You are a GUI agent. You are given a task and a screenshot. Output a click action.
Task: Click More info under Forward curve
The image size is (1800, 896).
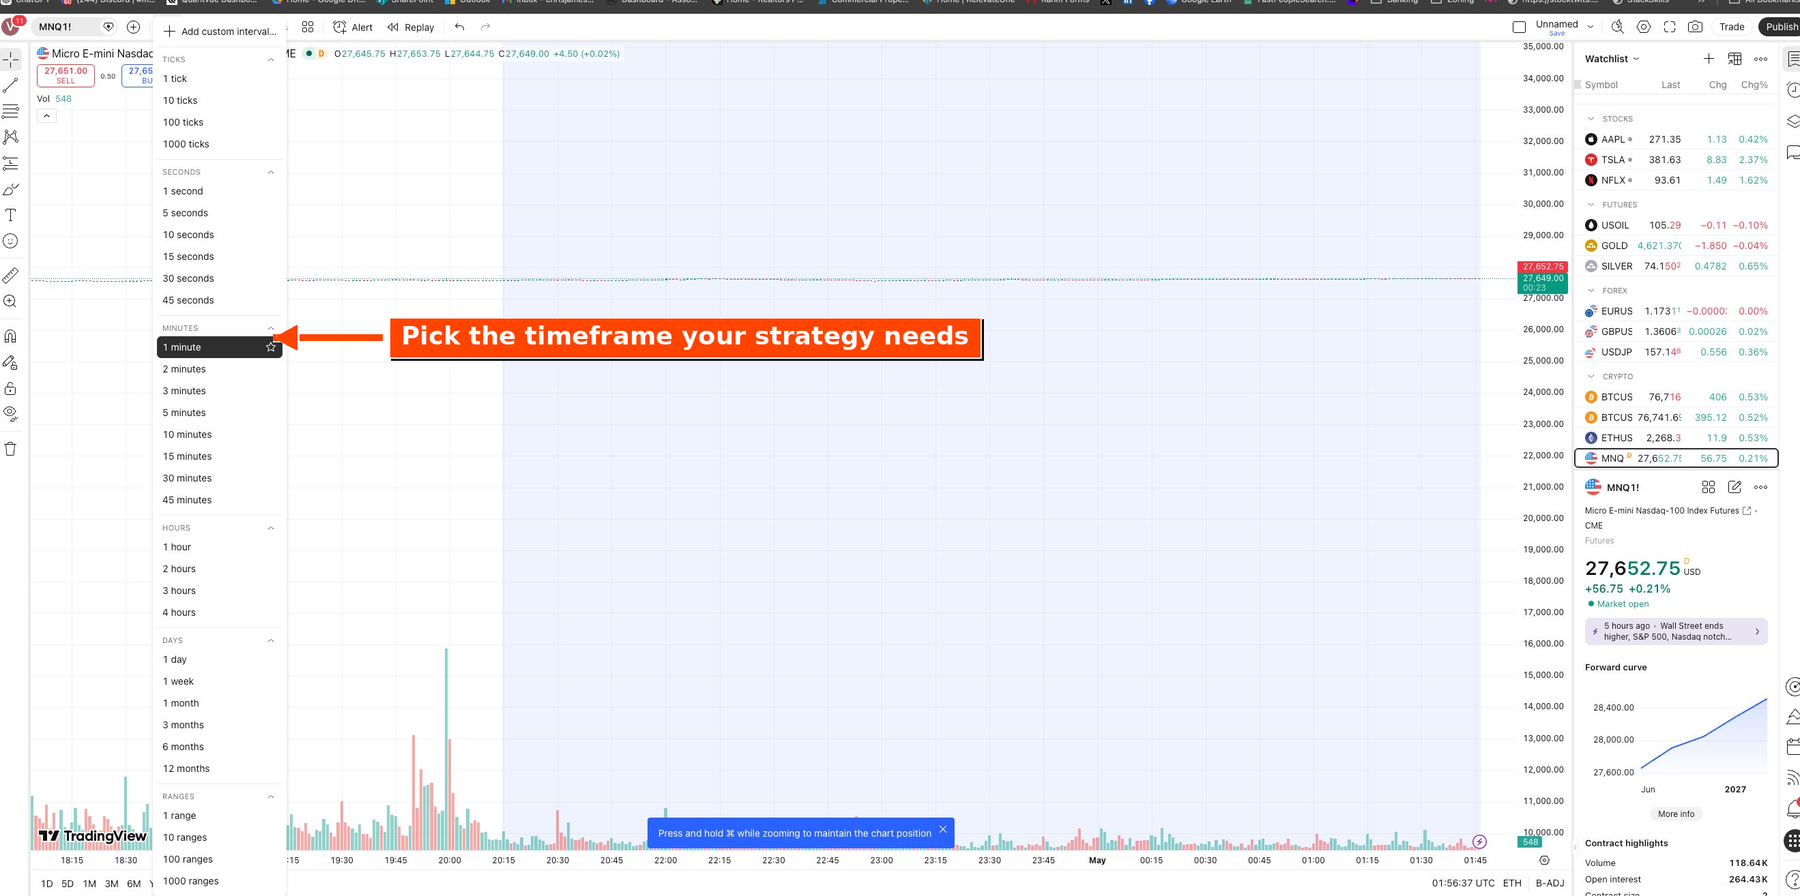pos(1676,814)
